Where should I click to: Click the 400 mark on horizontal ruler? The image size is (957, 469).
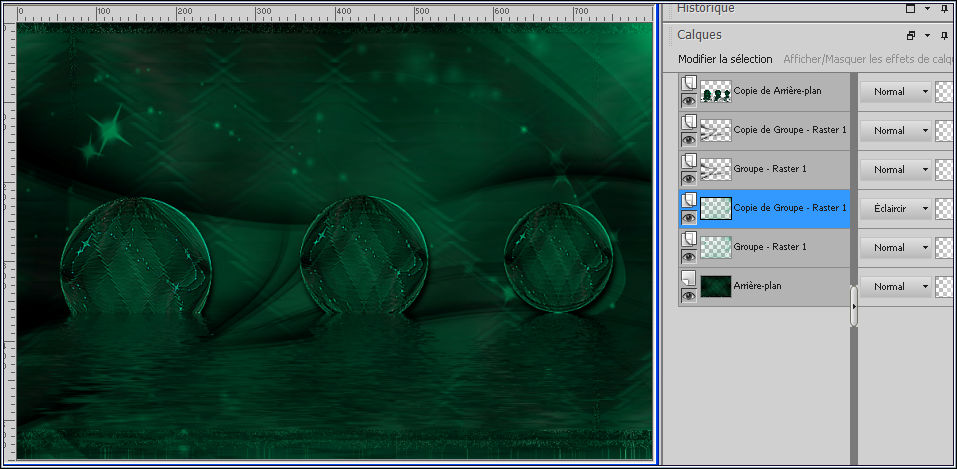tap(343, 12)
